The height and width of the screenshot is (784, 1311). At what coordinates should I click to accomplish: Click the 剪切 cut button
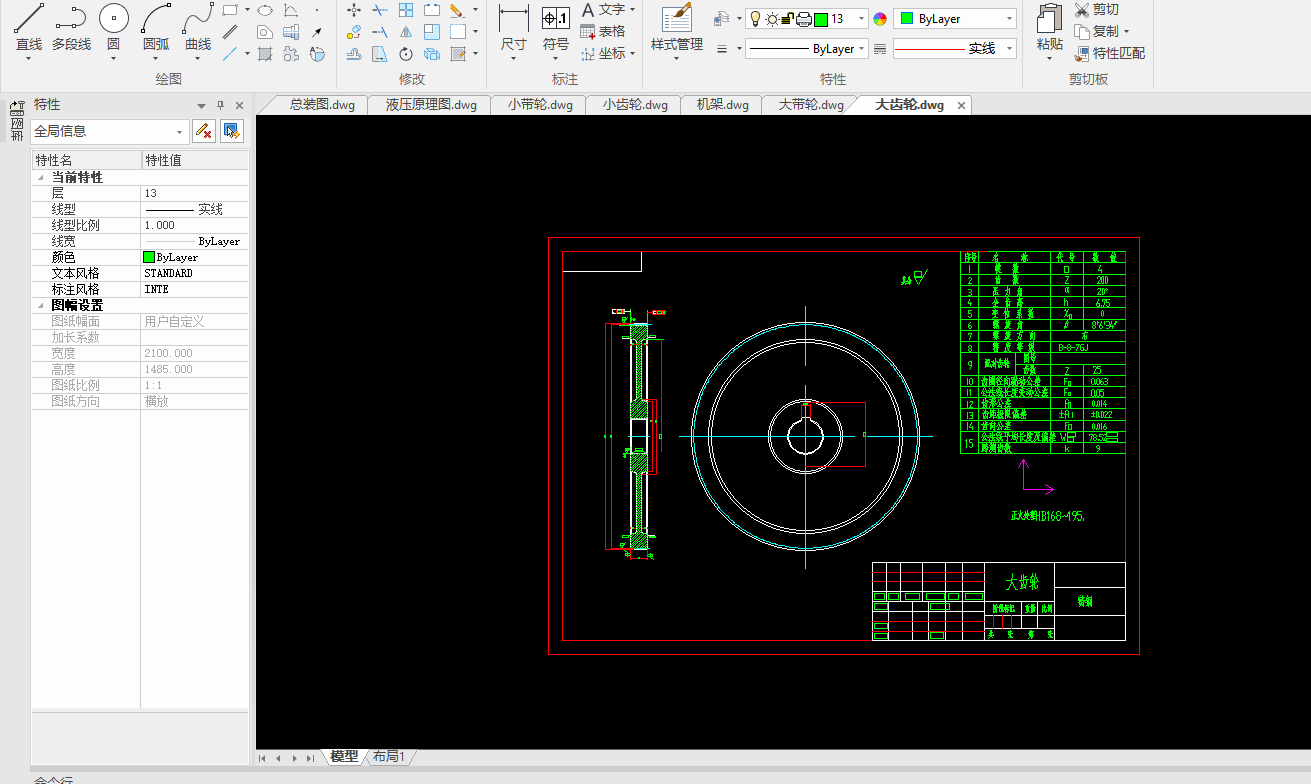click(1097, 9)
